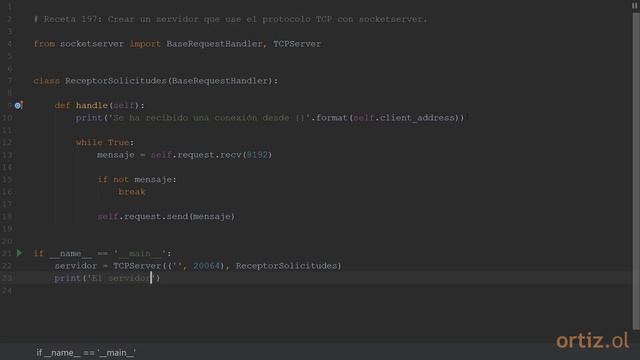640x360 pixels.
Task: Click the green run arrow beside the main block
Action: [x=19, y=253]
